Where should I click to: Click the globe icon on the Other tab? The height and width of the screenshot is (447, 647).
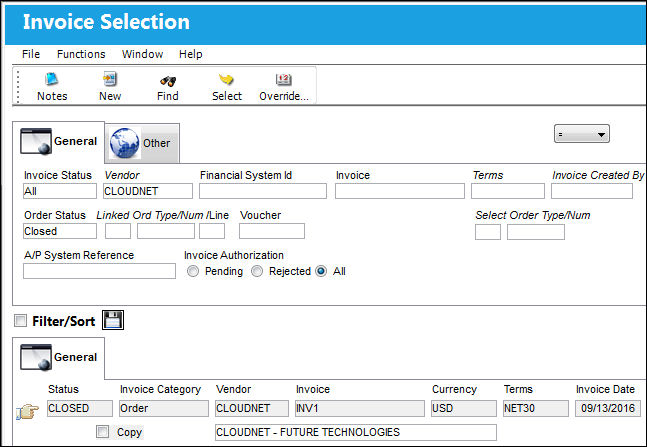(124, 143)
